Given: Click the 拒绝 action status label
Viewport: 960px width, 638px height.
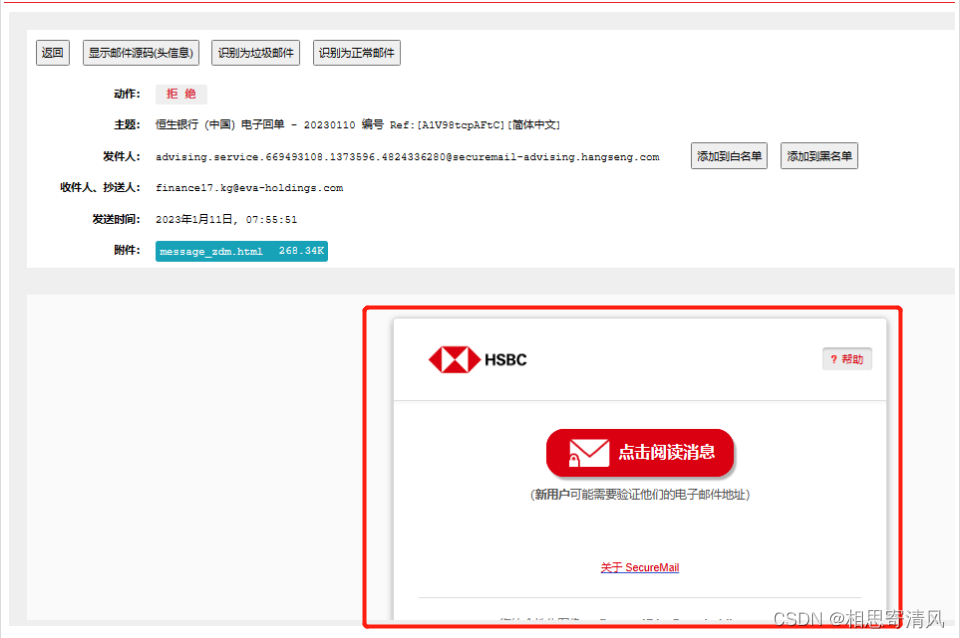Looking at the screenshot, I should tap(181, 94).
